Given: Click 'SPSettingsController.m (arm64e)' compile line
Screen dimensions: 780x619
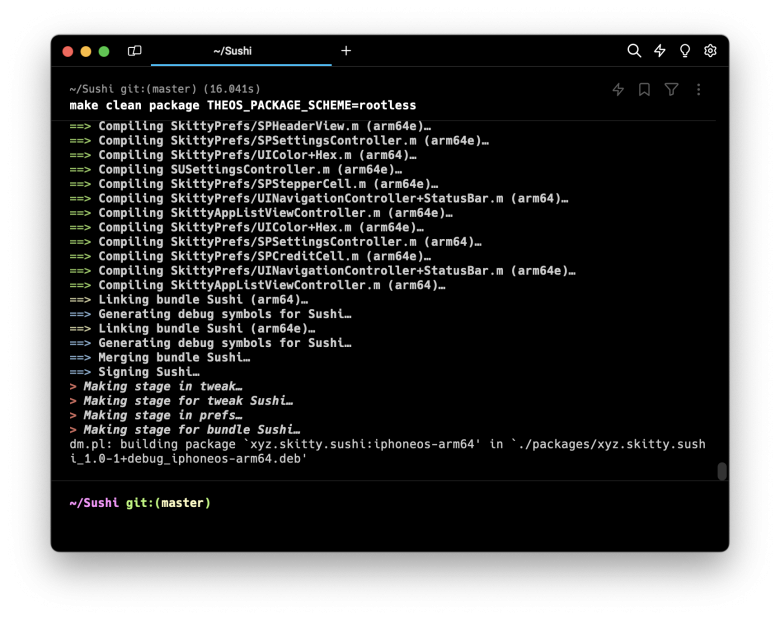Looking at the screenshot, I should click(x=279, y=140).
